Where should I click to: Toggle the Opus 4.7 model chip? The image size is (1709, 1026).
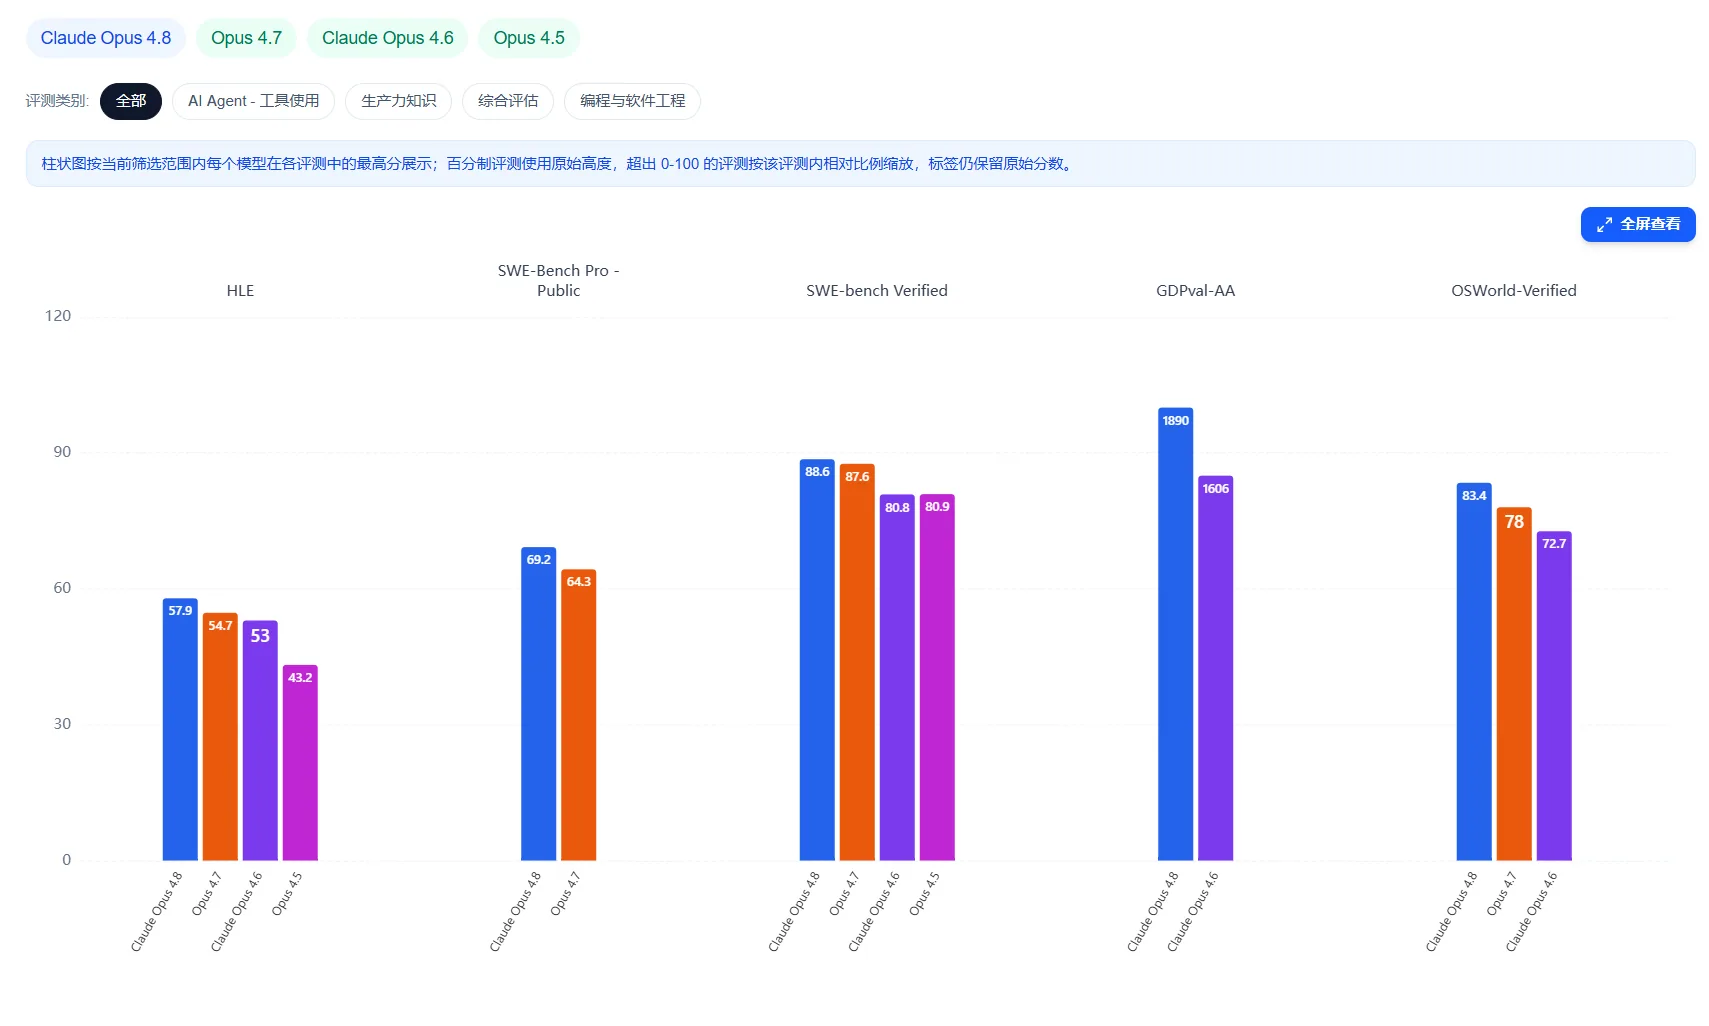click(x=246, y=38)
